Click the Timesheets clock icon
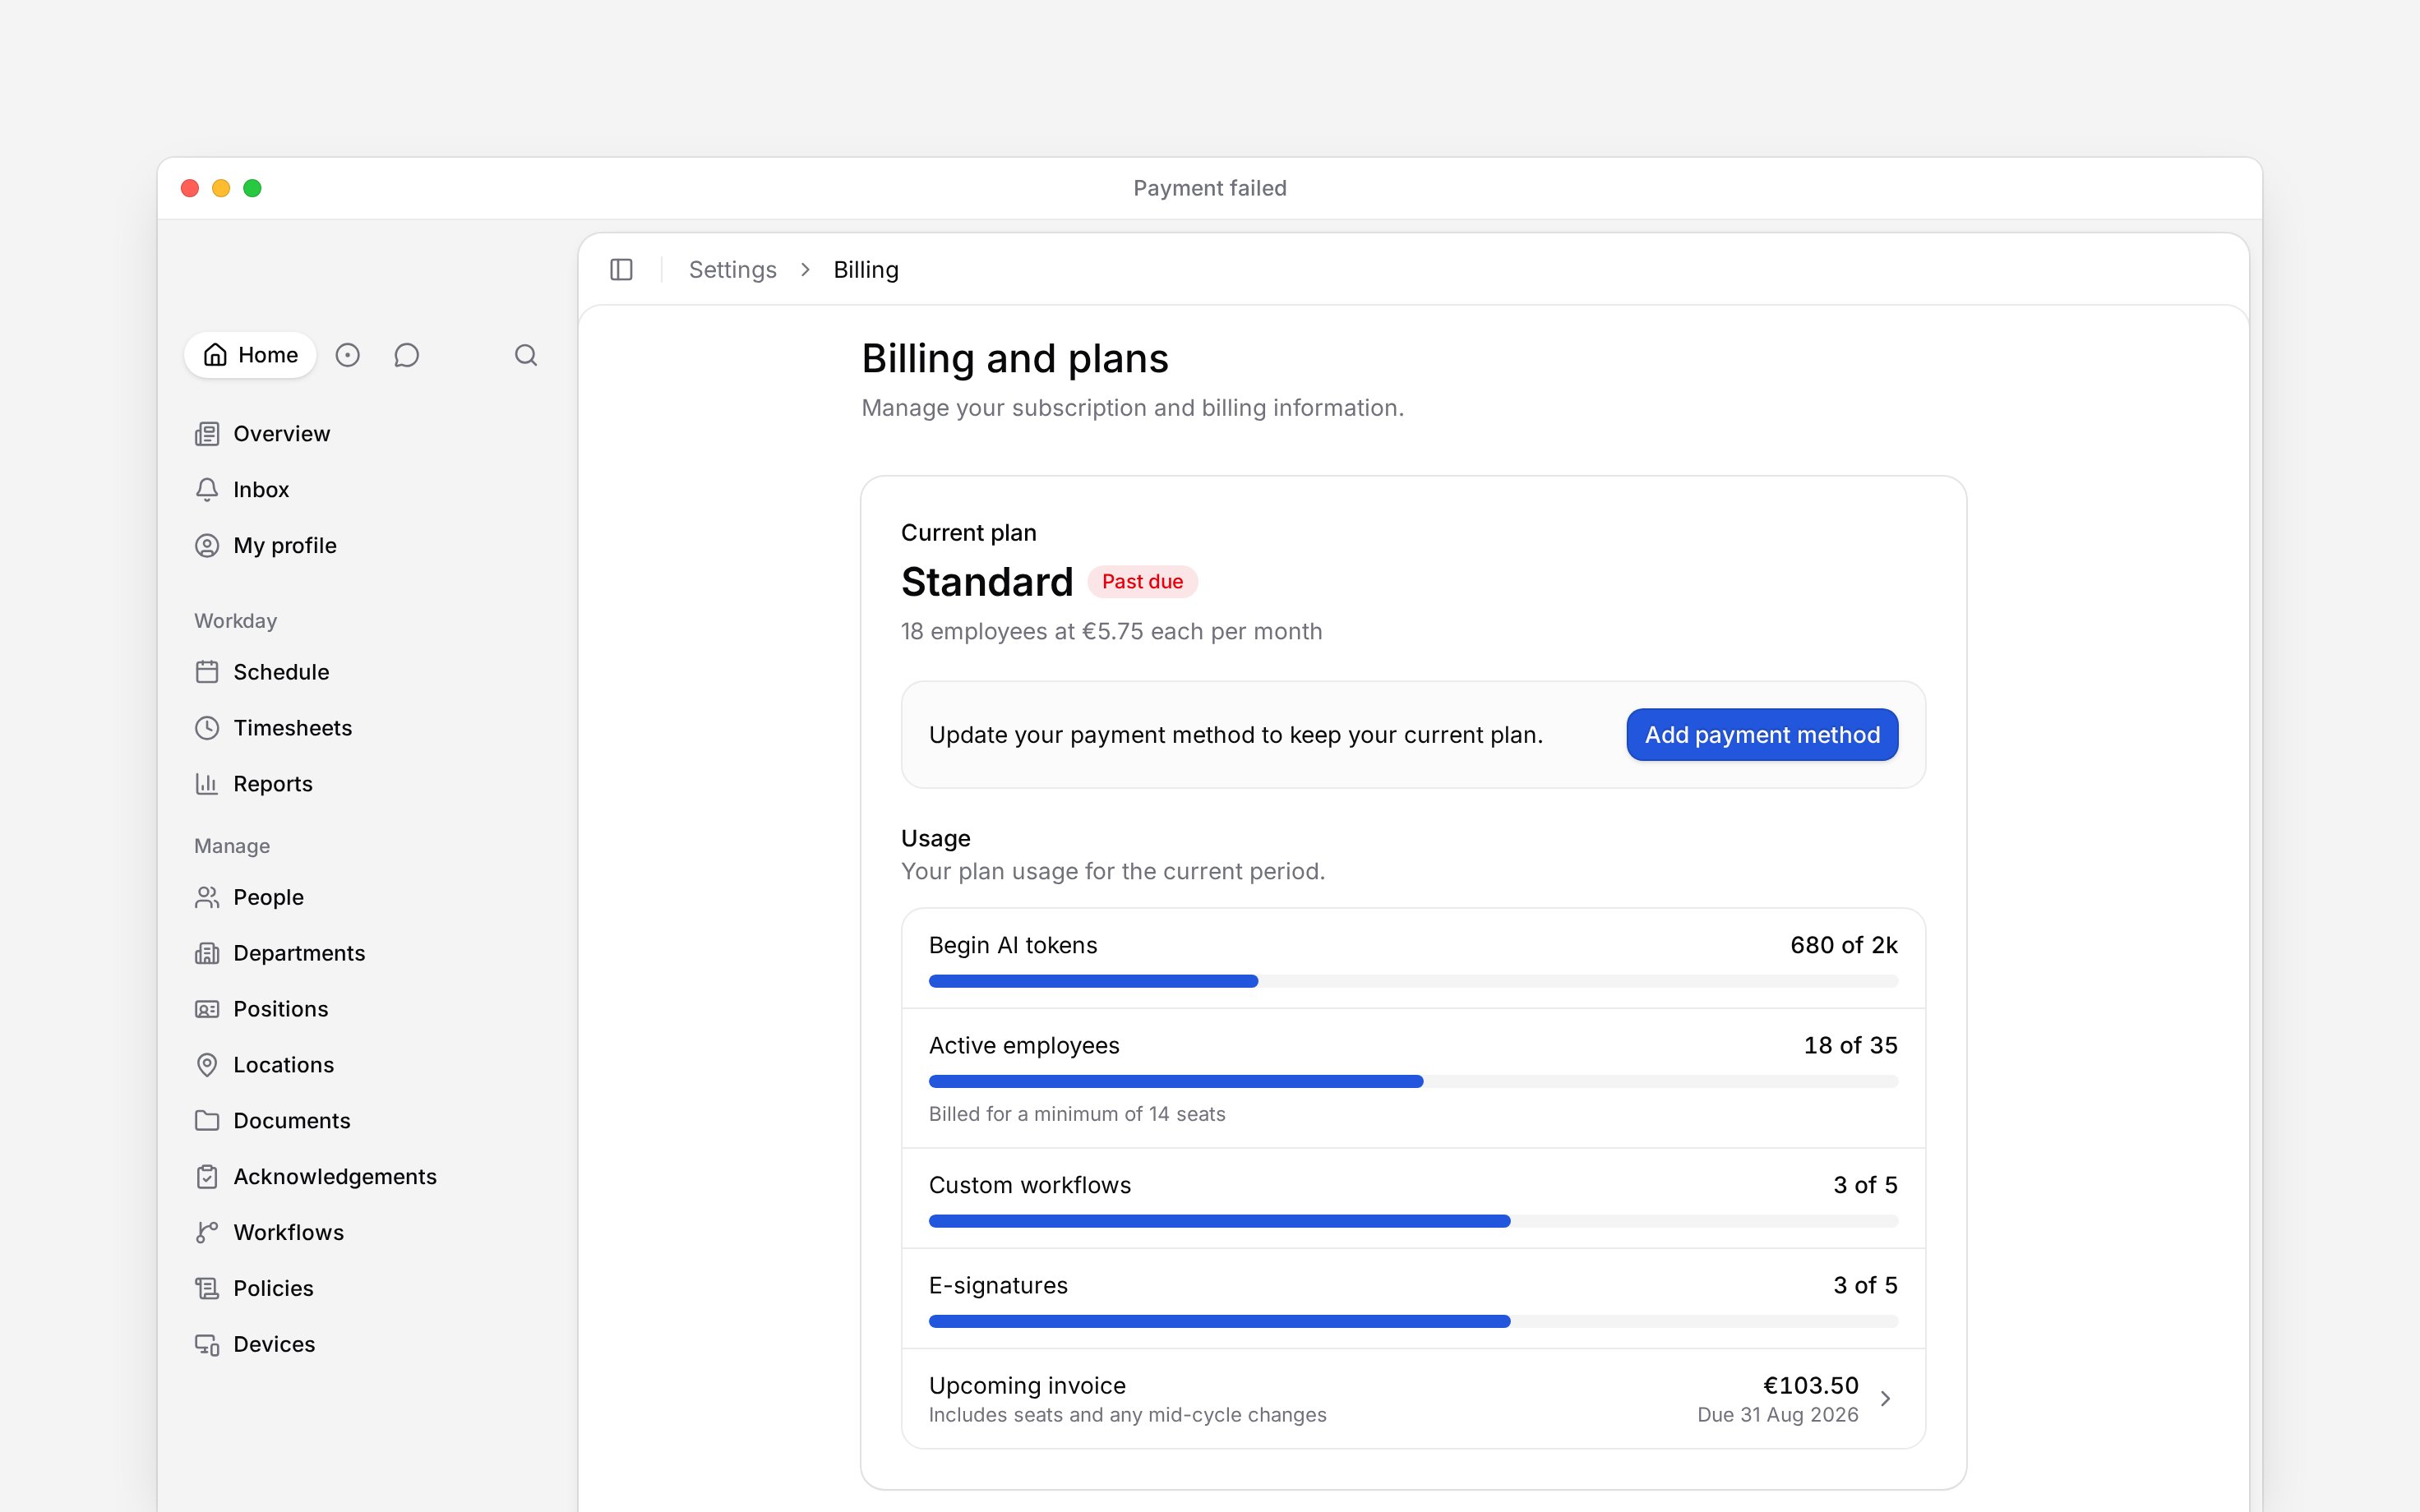 [x=207, y=728]
